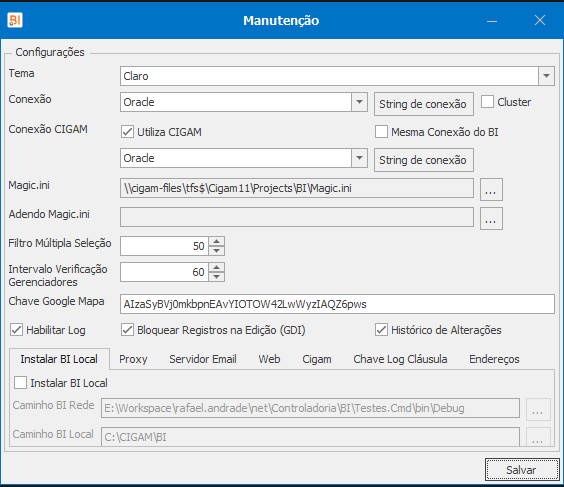Click the Magic.ini path field

(x=297, y=188)
